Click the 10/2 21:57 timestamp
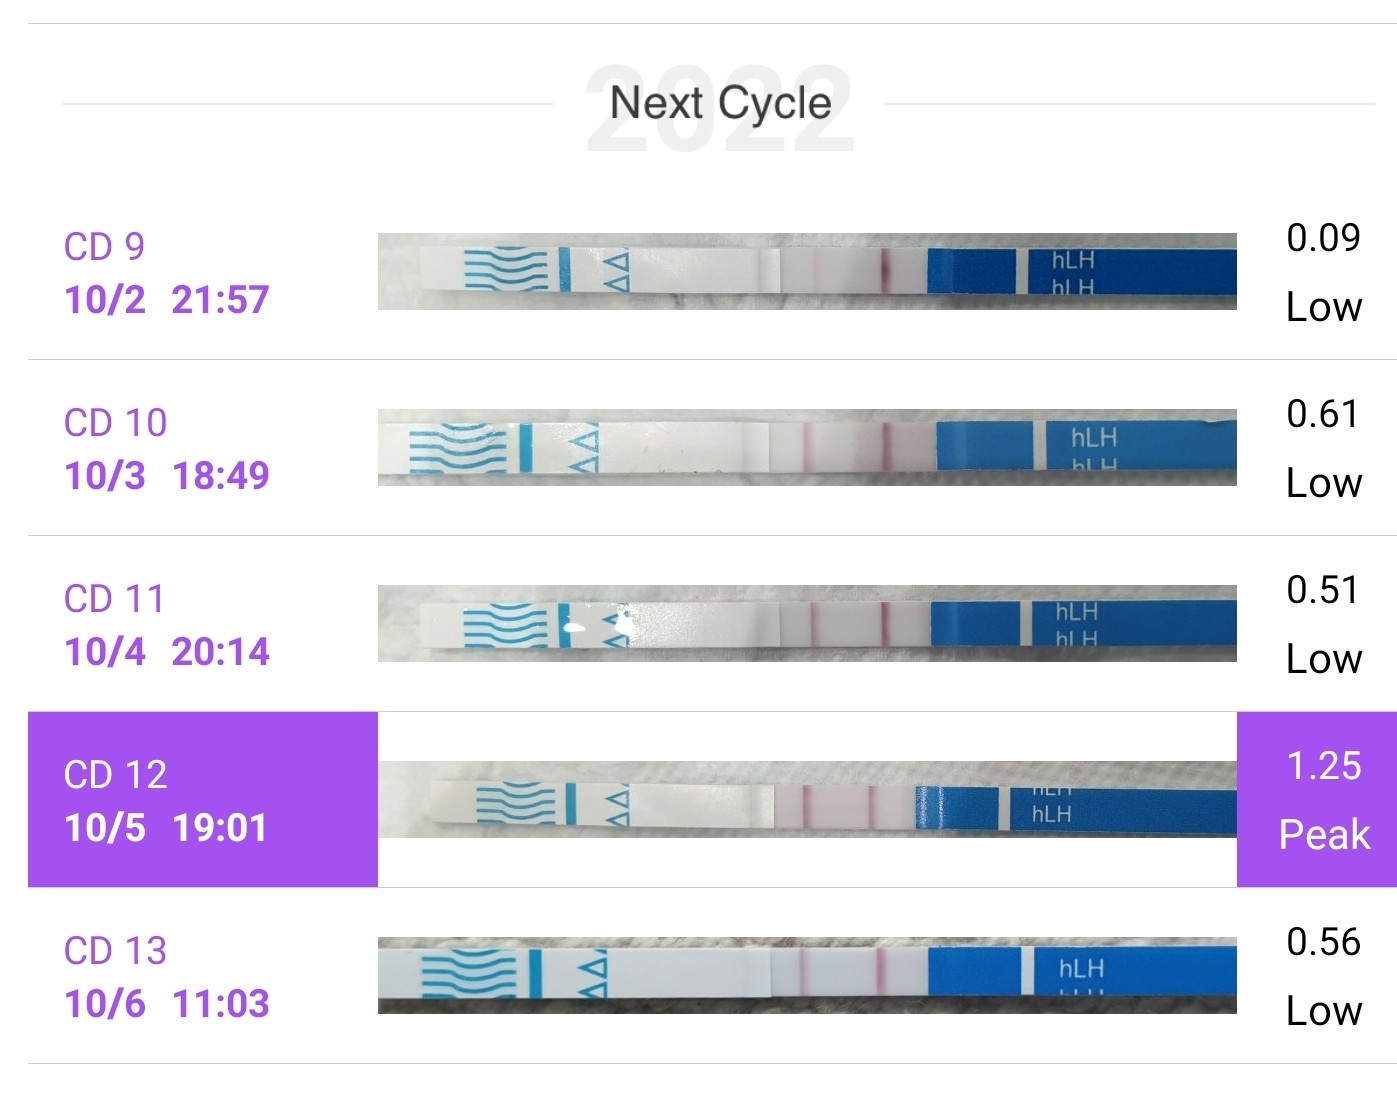The image size is (1397, 1096). pos(167,300)
